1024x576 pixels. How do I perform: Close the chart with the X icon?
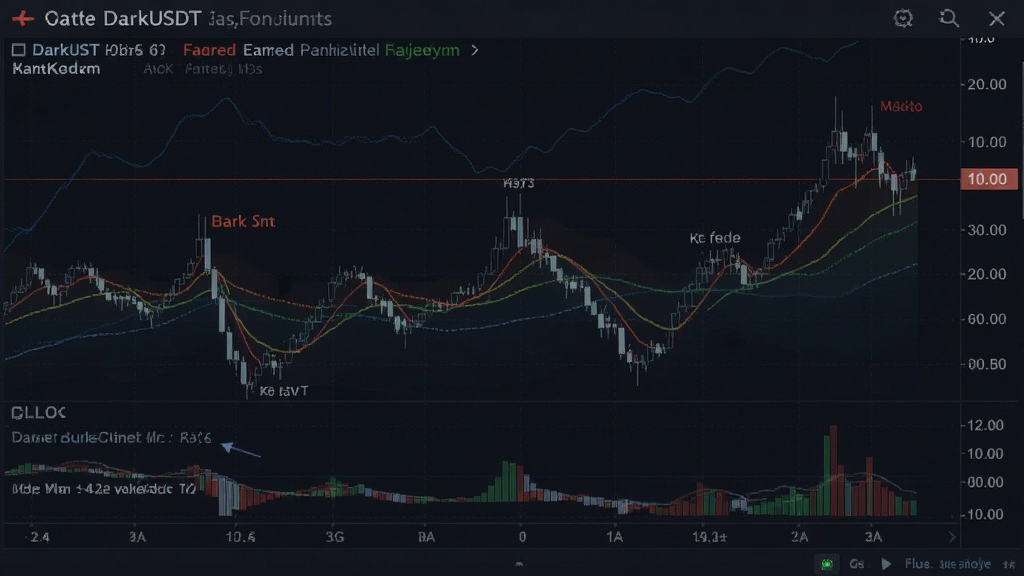[997, 18]
